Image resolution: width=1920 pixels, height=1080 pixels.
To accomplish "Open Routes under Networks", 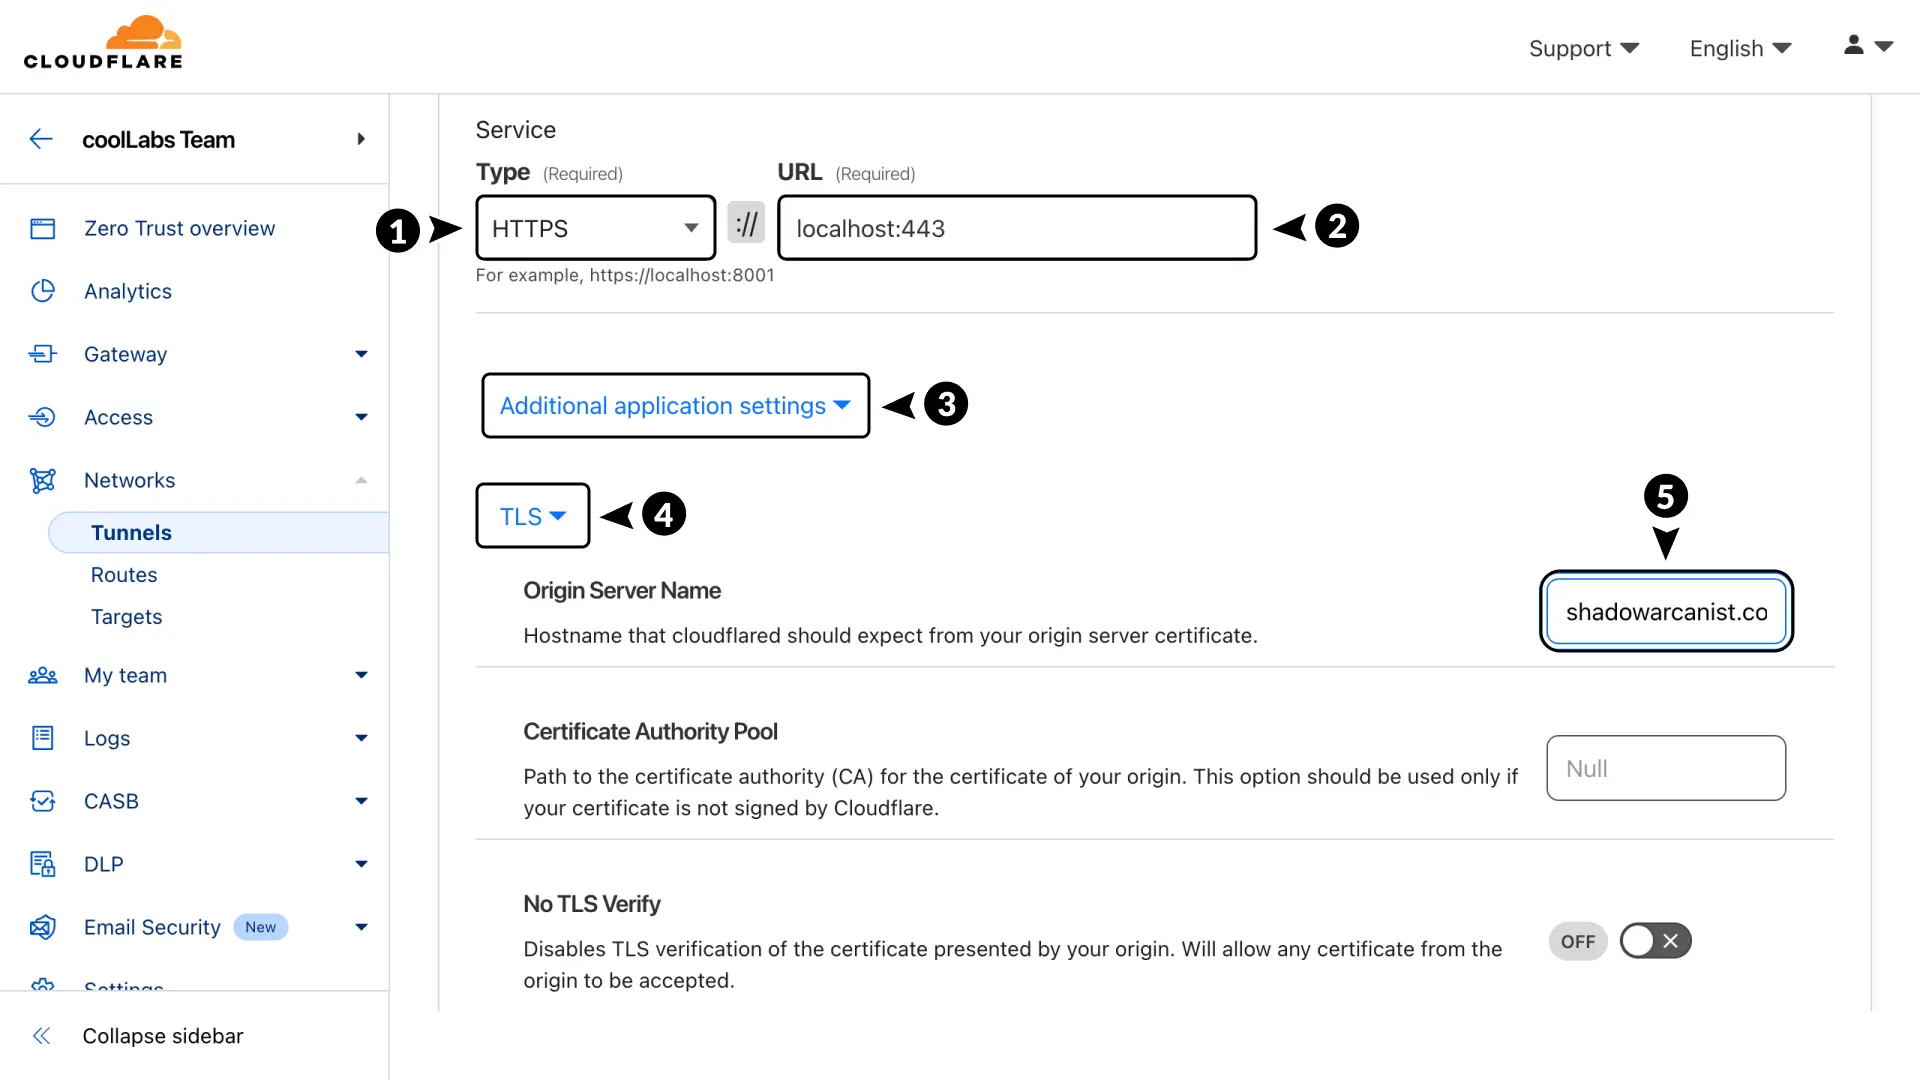I will pyautogui.click(x=124, y=575).
